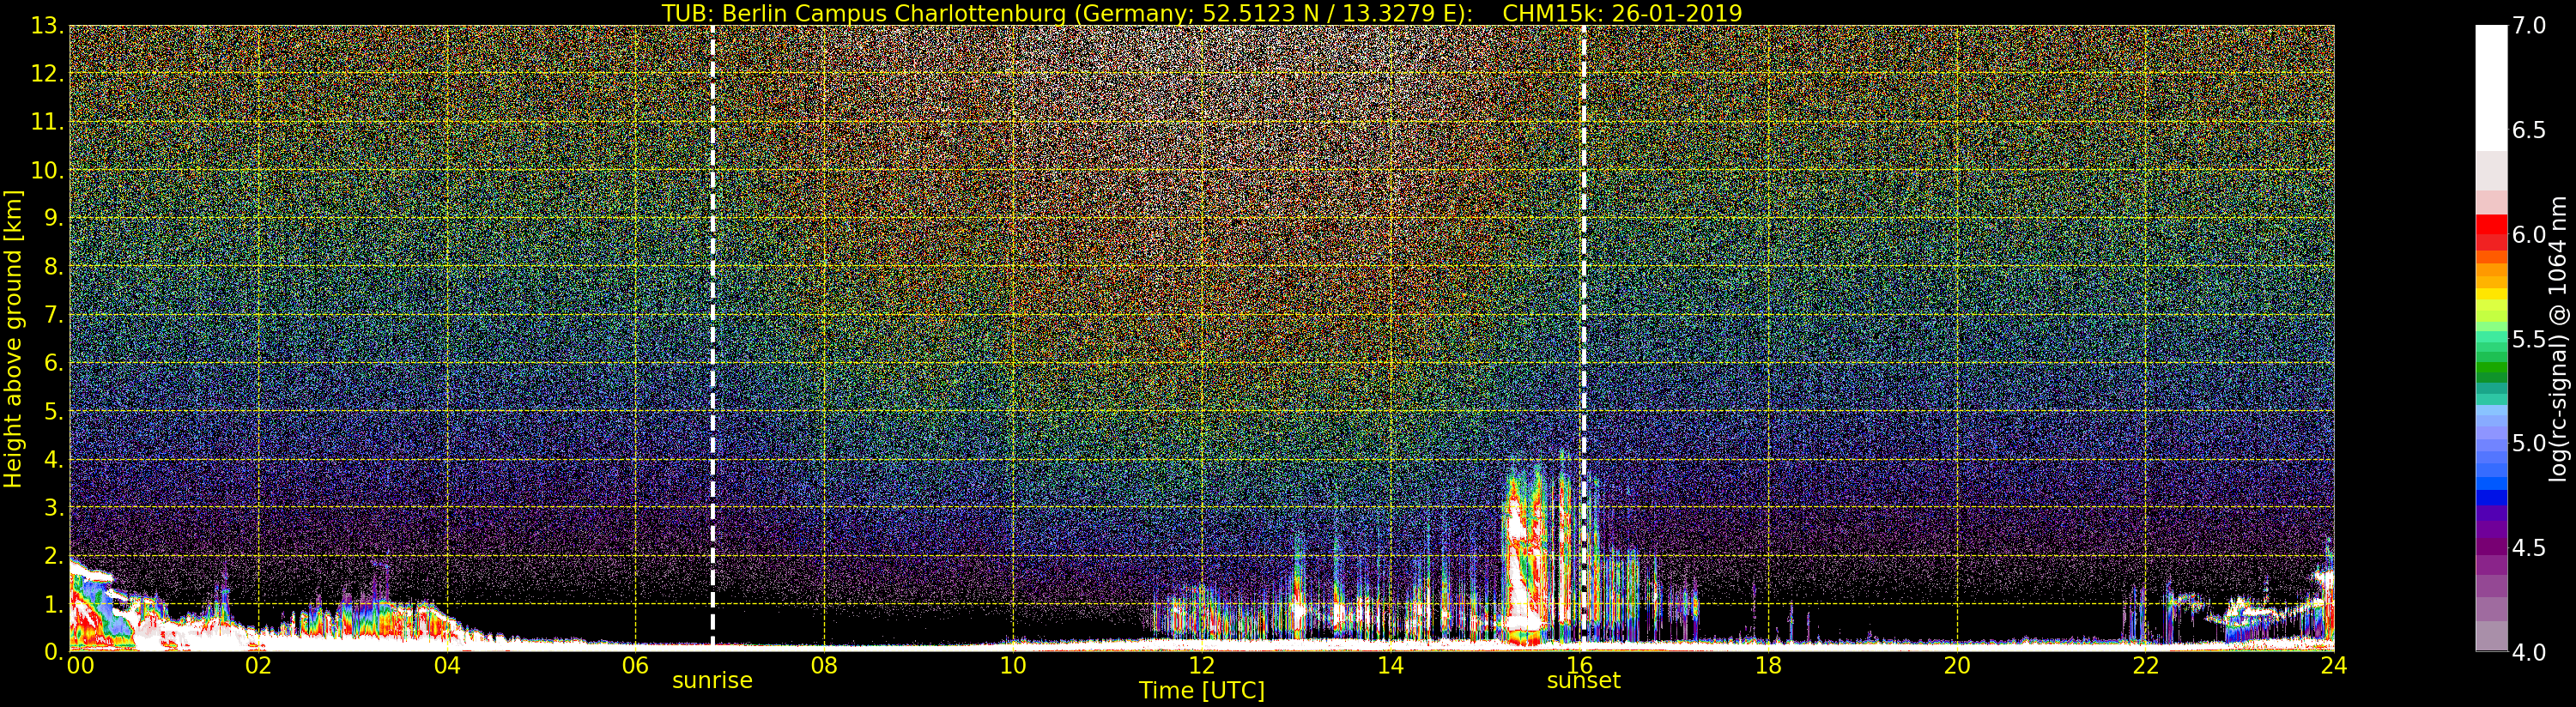Click the time axis tick label '16'
This screenshot has width=2576, height=707.
(1579, 666)
